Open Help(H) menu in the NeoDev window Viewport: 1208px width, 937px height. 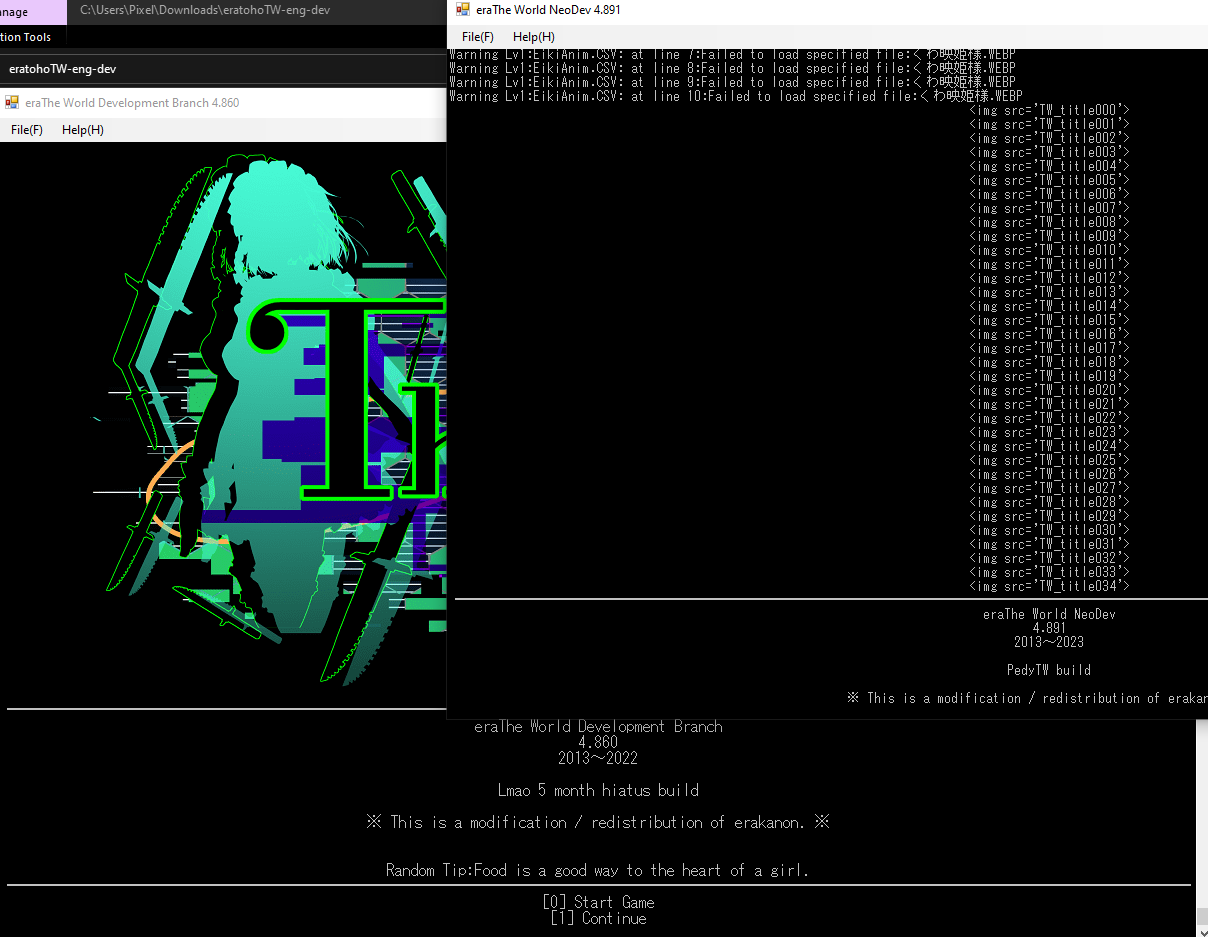[533, 37]
